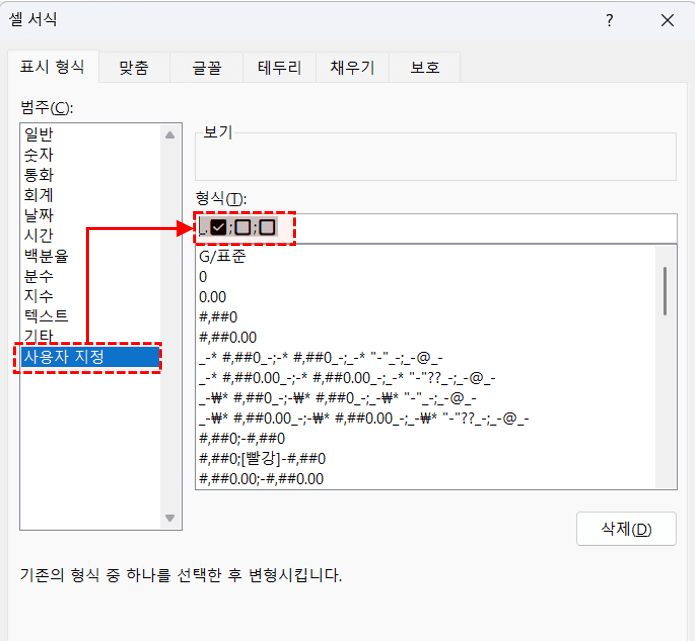Click the format list scrollbar thumb
This screenshot has height=641, width=695.
pyautogui.click(x=665, y=290)
